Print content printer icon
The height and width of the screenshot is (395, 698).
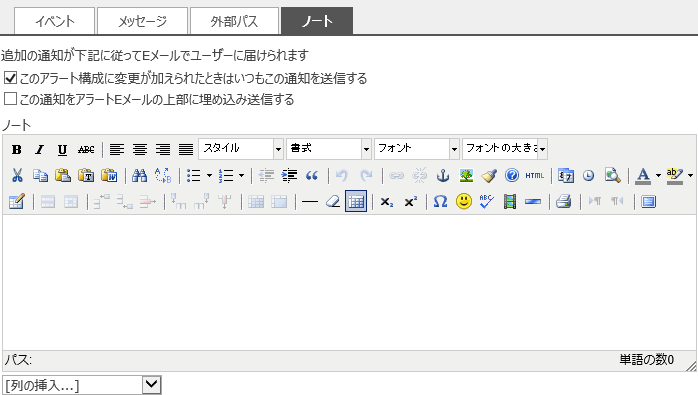coord(564,202)
